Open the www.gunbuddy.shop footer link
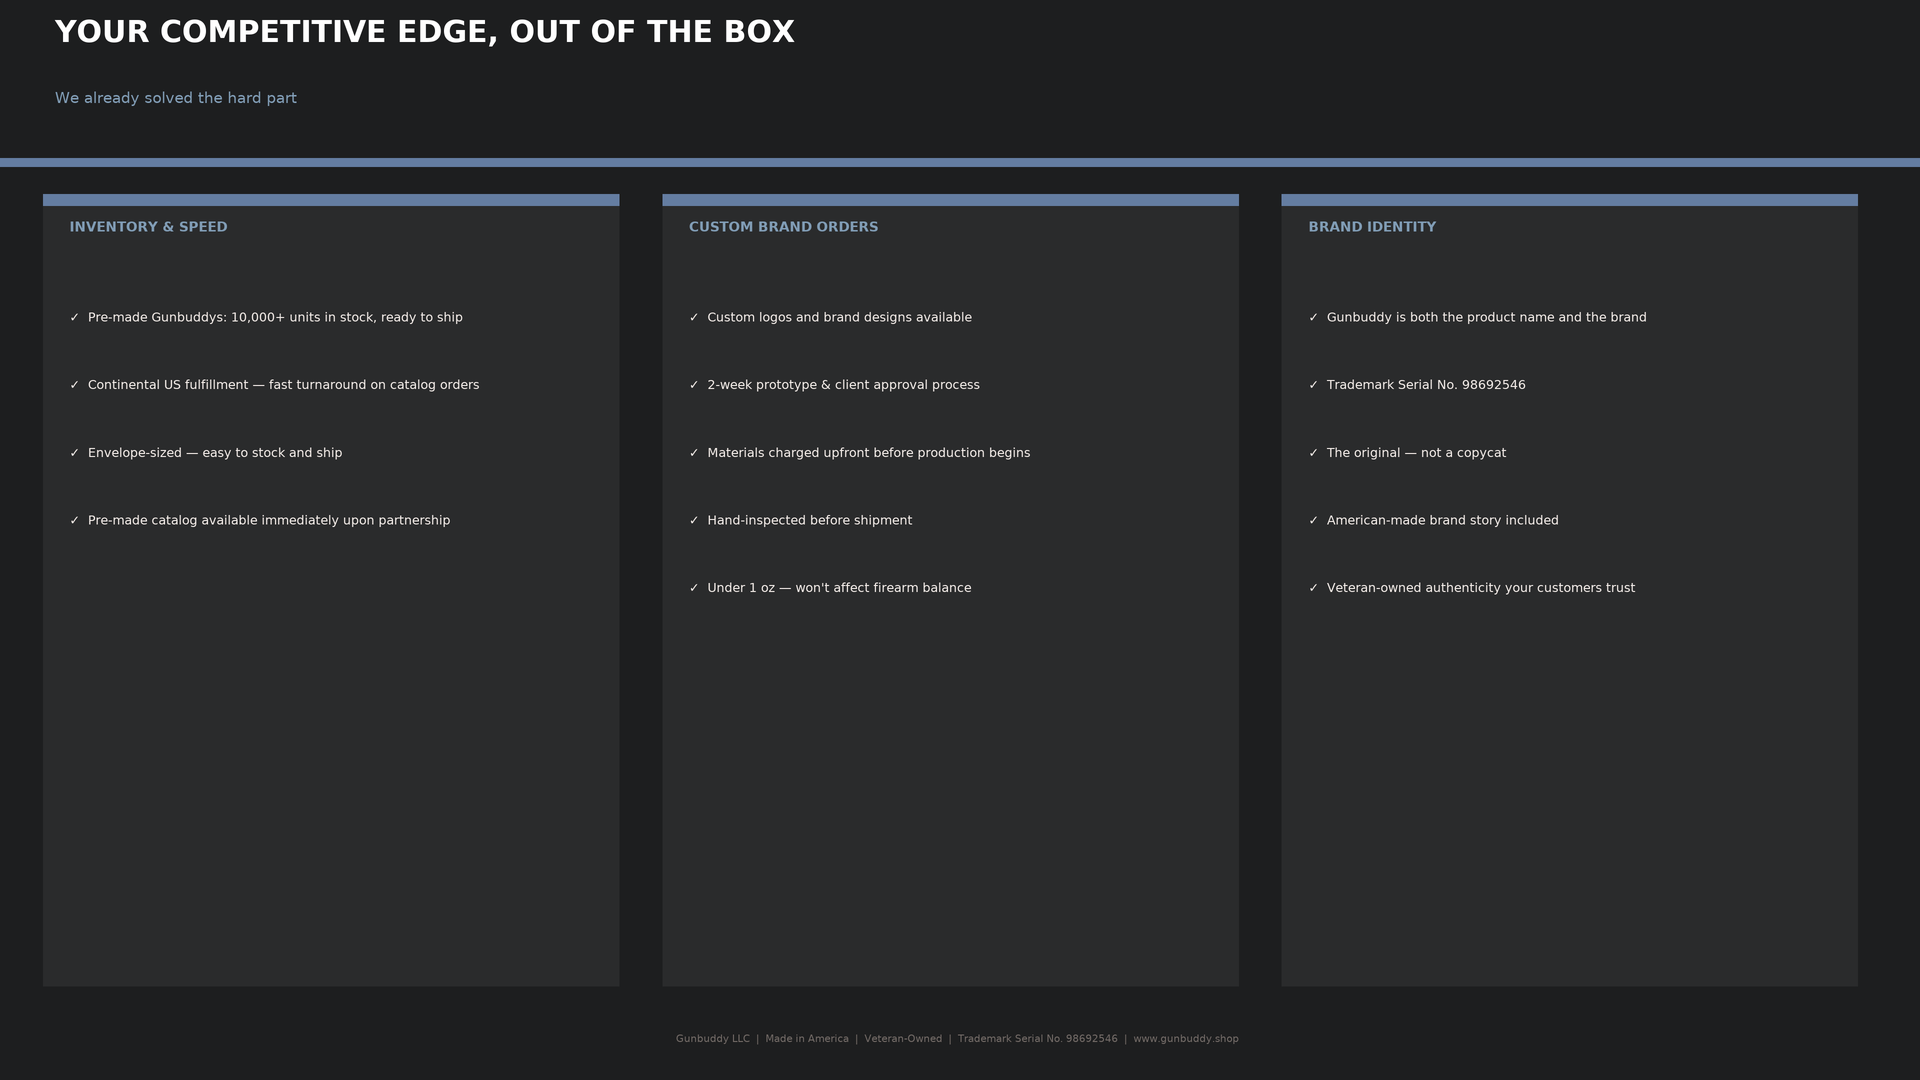This screenshot has height=1080, width=1920. (1186, 1039)
